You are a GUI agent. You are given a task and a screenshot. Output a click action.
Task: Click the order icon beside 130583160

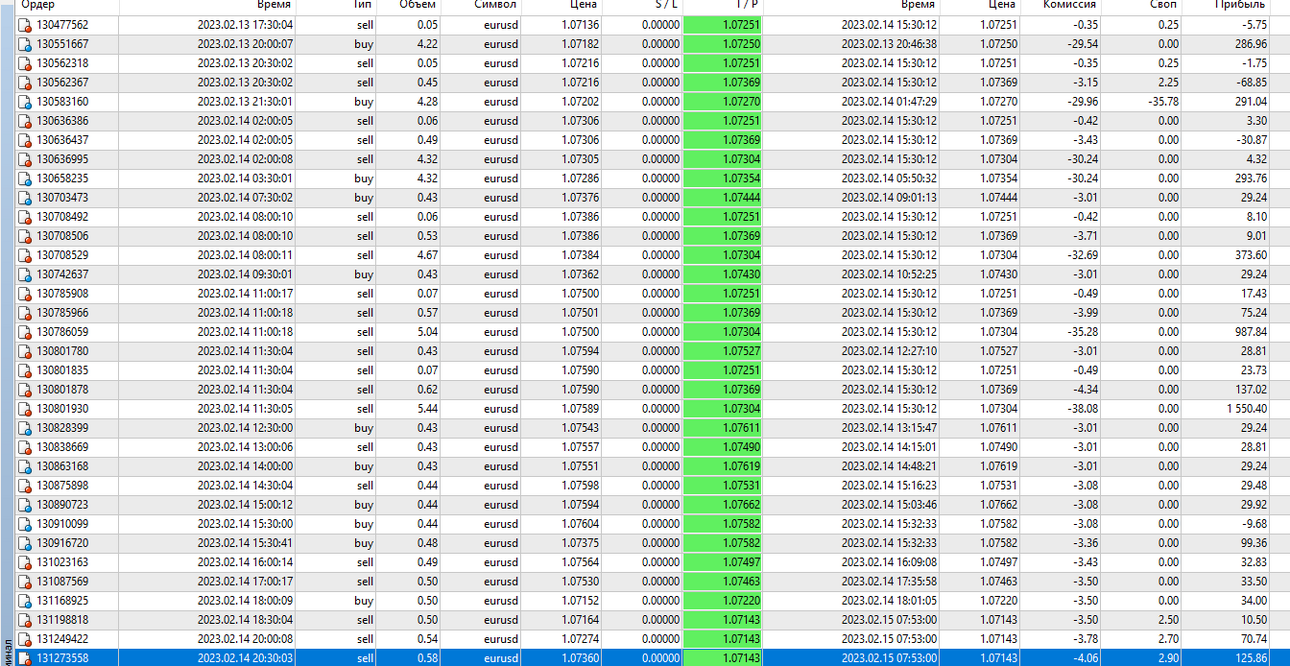[x=26, y=102]
